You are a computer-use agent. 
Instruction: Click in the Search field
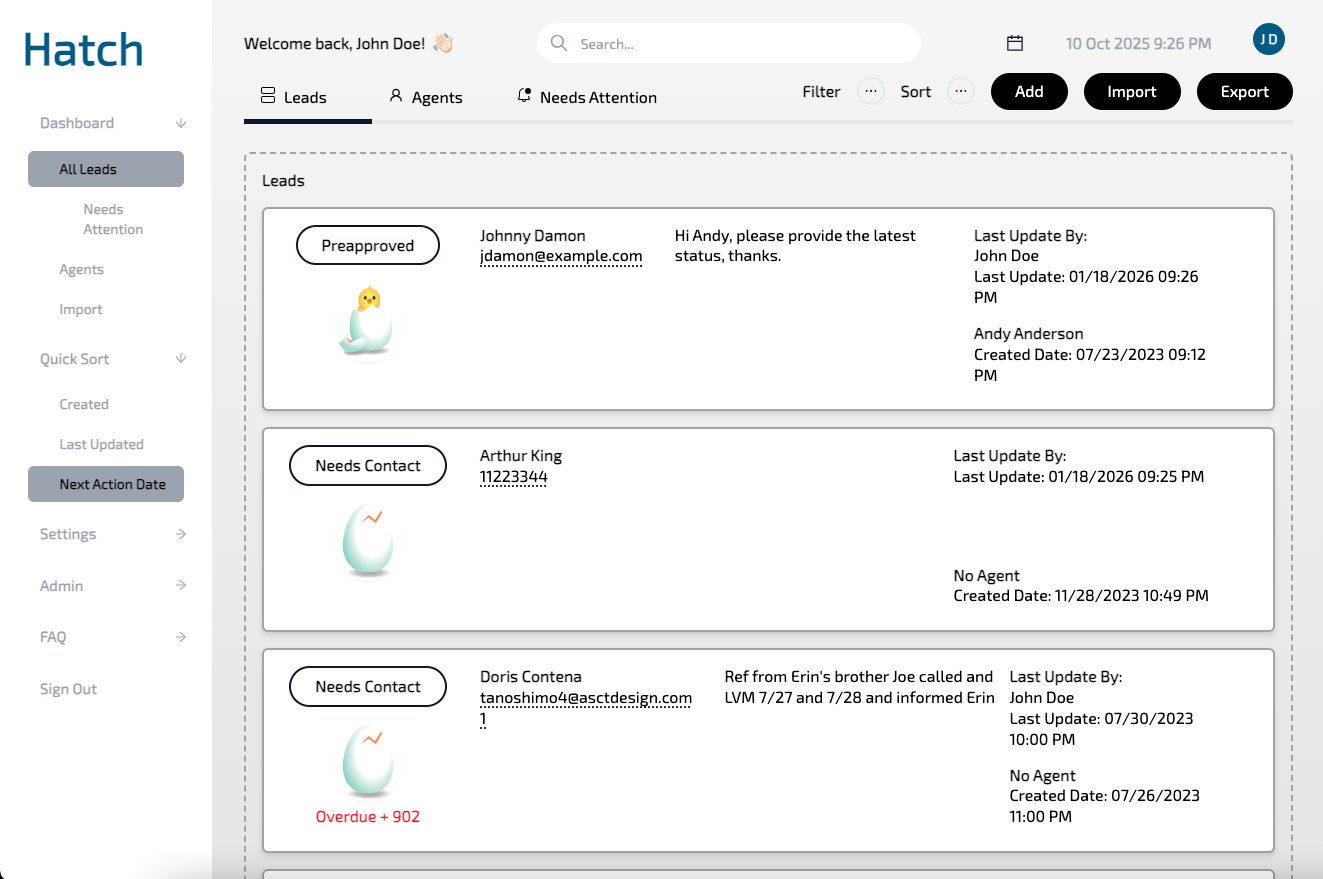coord(740,44)
